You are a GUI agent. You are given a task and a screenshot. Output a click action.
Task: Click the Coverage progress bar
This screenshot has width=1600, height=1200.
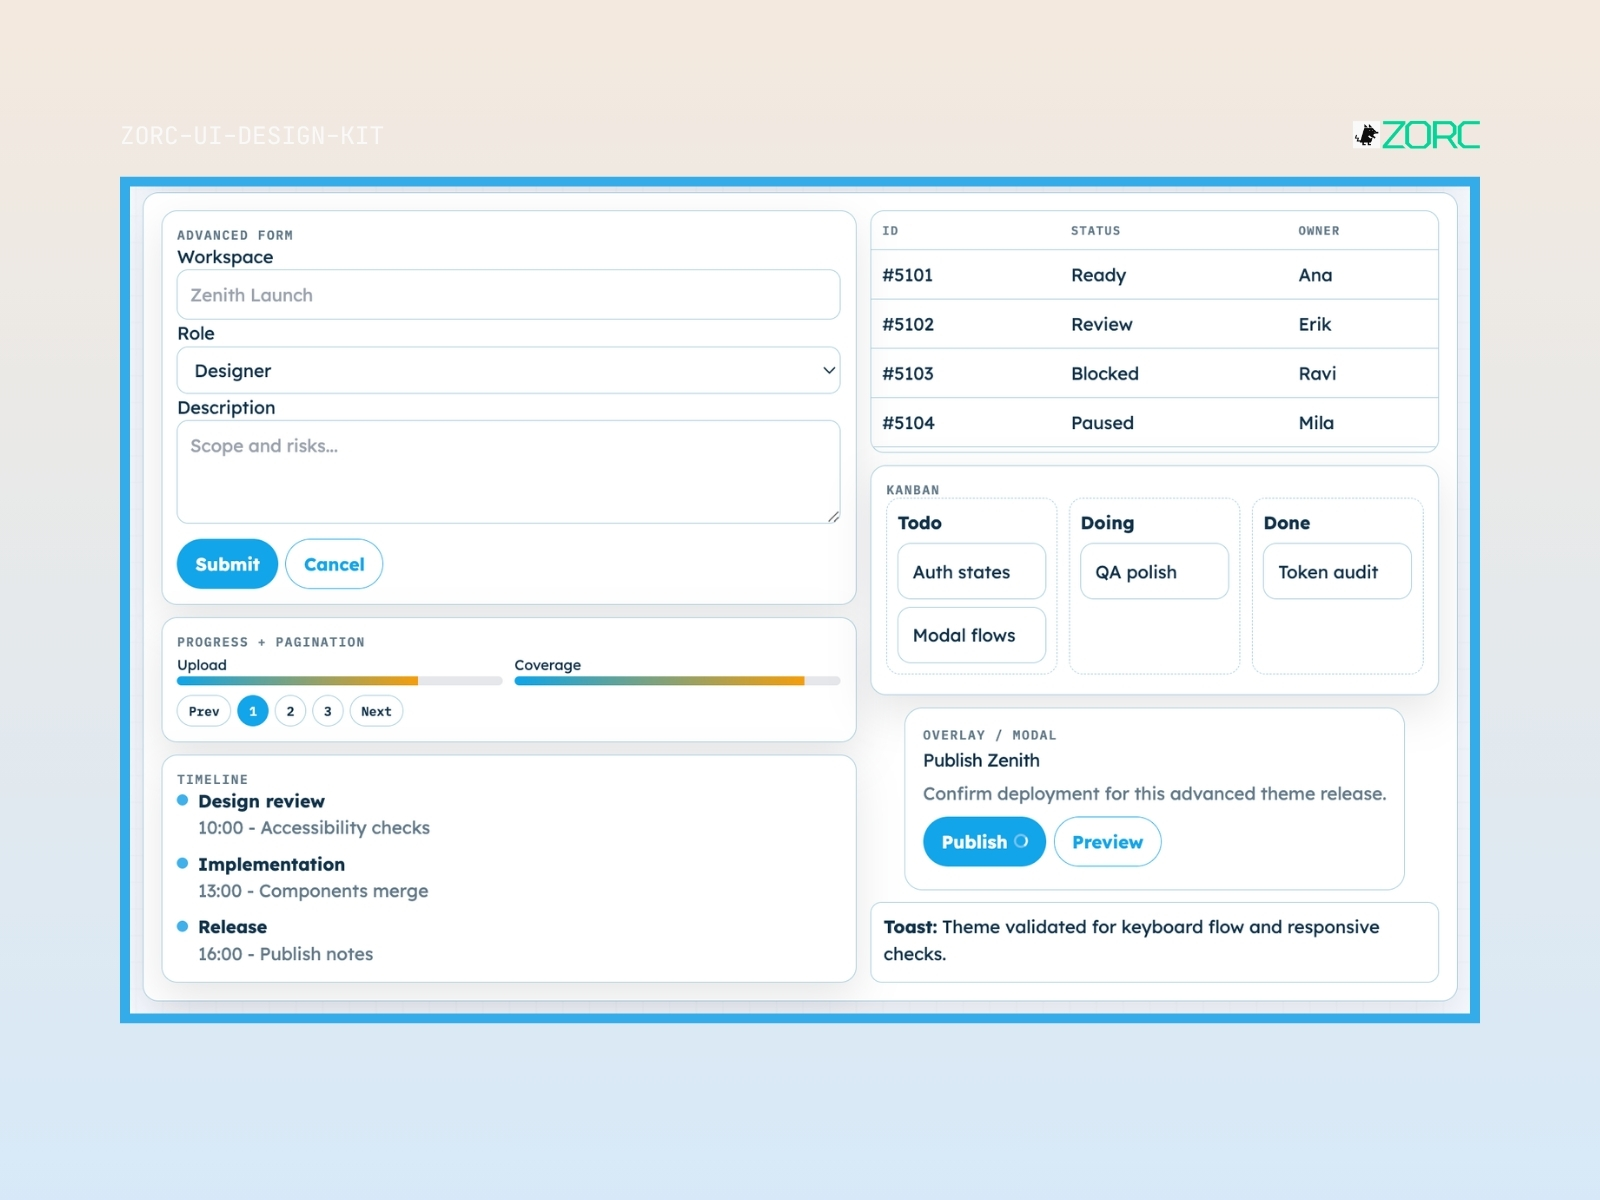677,681
